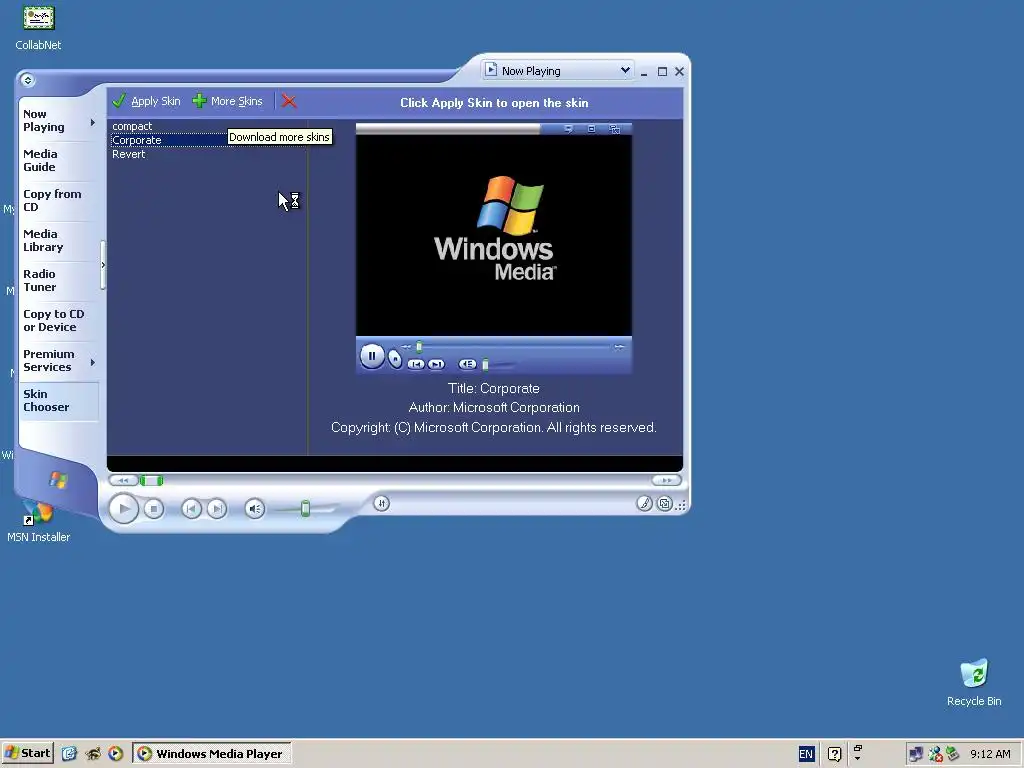Click the help question mark tray icon

(834, 754)
